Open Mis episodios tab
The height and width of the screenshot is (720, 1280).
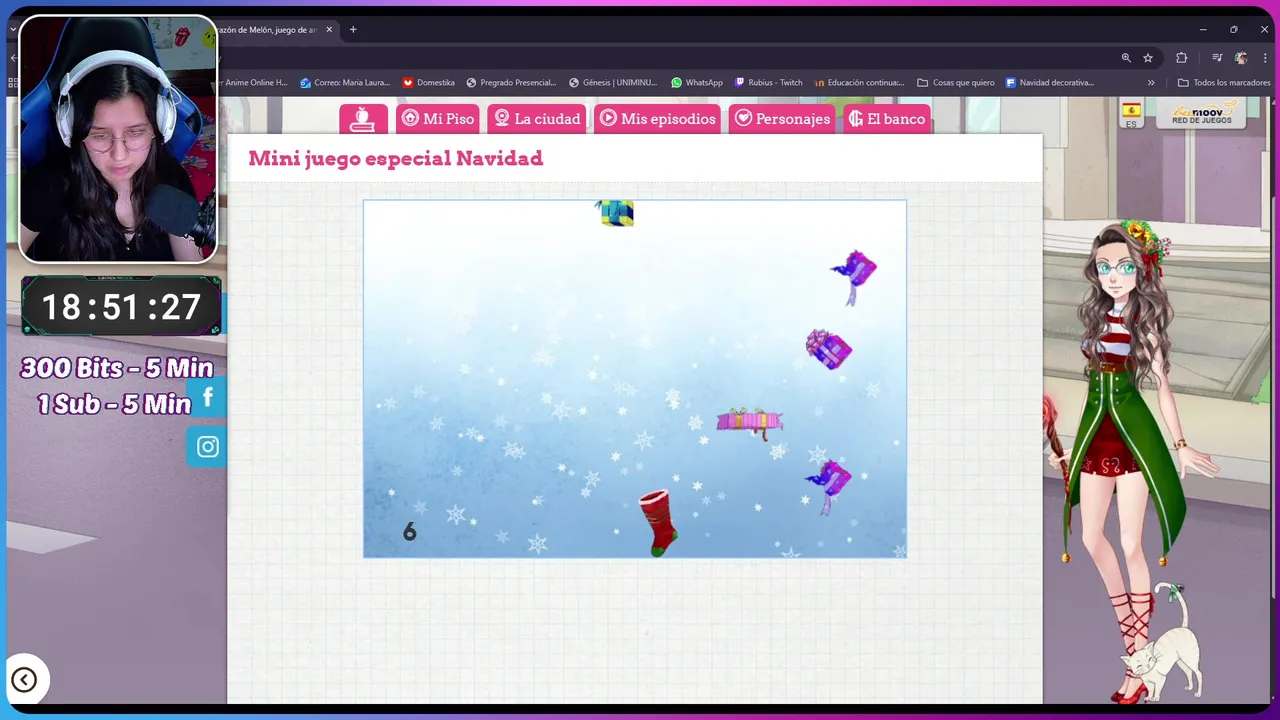click(x=657, y=119)
